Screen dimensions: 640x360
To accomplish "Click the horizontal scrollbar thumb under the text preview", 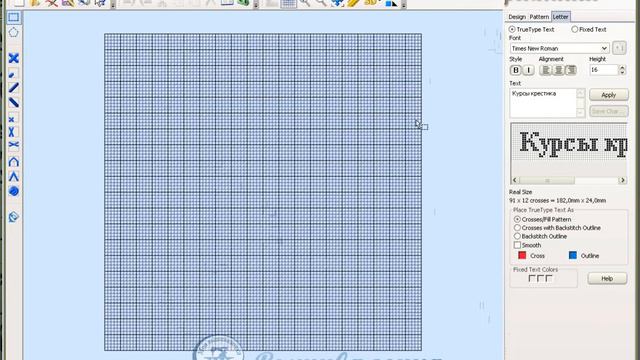I will click(x=547, y=180).
